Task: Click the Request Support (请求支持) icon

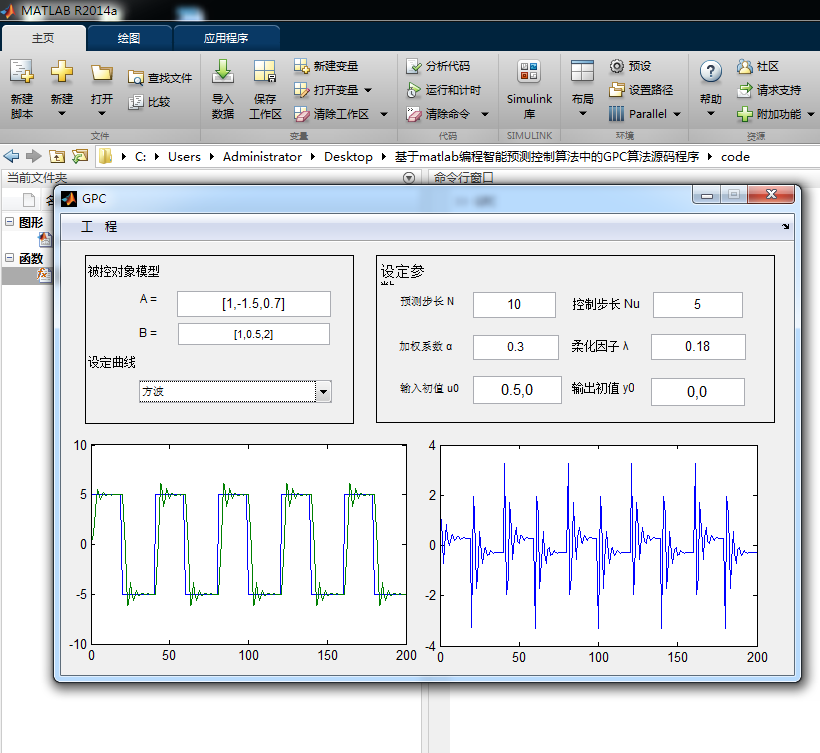Action: pos(745,90)
